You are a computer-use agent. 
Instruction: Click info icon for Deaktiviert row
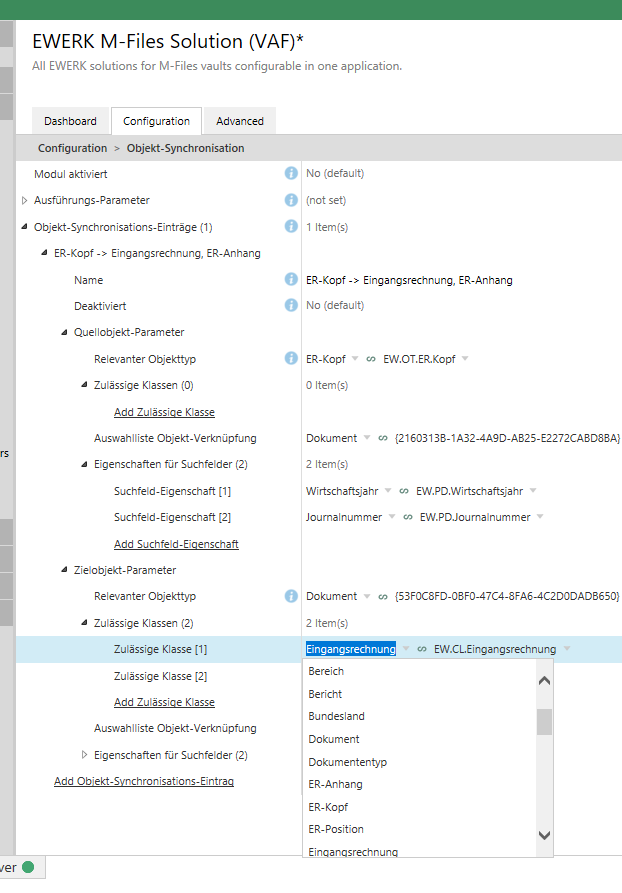pyautogui.click(x=291, y=305)
